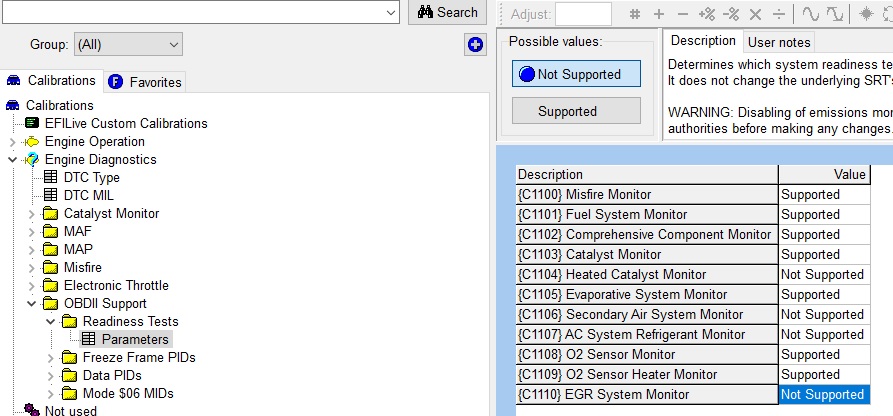Click the divide icon in Adjust toolbar

click(x=779, y=14)
